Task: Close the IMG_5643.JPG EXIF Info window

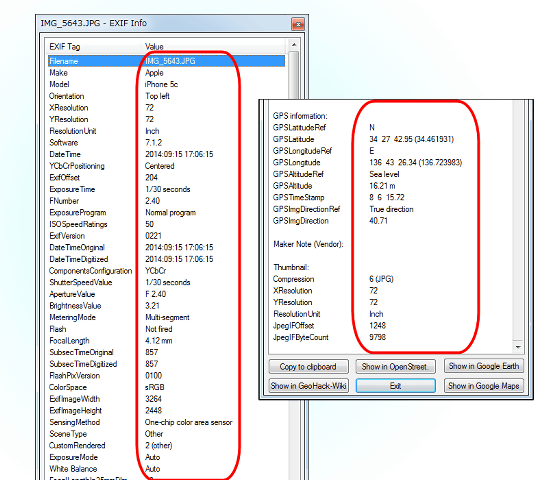Action: [298, 24]
